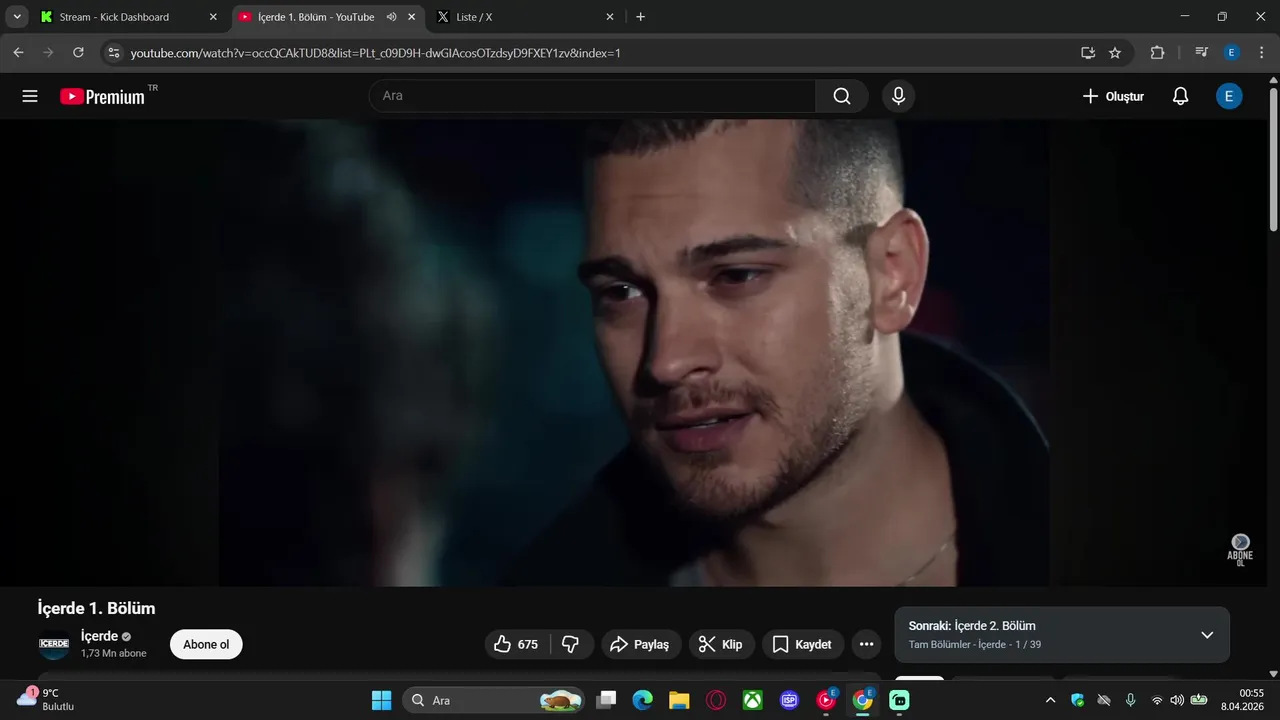Image resolution: width=1280 pixels, height=720 pixels.
Task: Open weather widget 9°C Bulutlu
Action: 46,699
